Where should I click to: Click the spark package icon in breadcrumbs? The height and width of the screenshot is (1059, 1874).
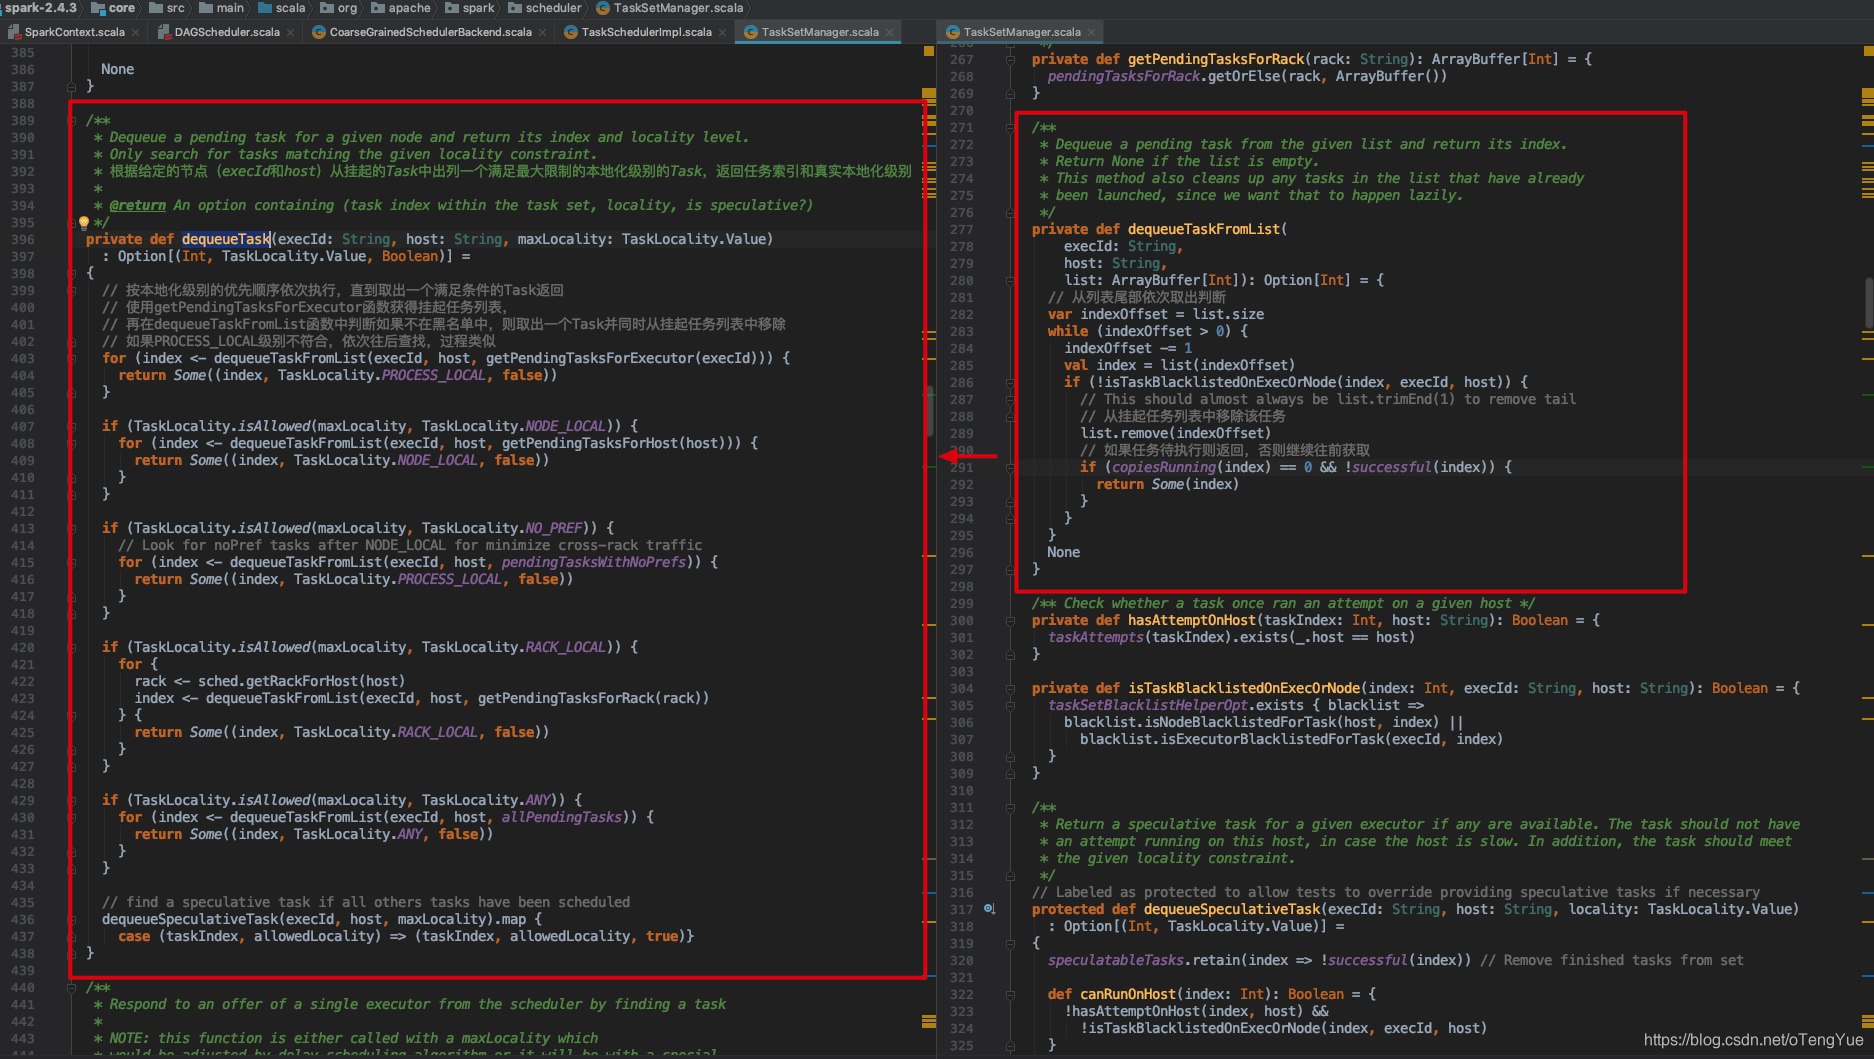[452, 8]
